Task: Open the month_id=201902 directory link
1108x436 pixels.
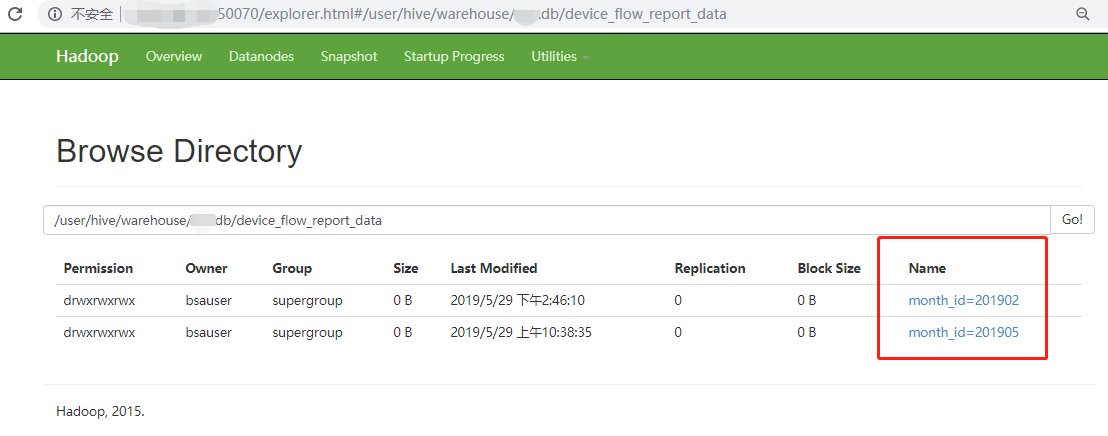Action: click(964, 300)
